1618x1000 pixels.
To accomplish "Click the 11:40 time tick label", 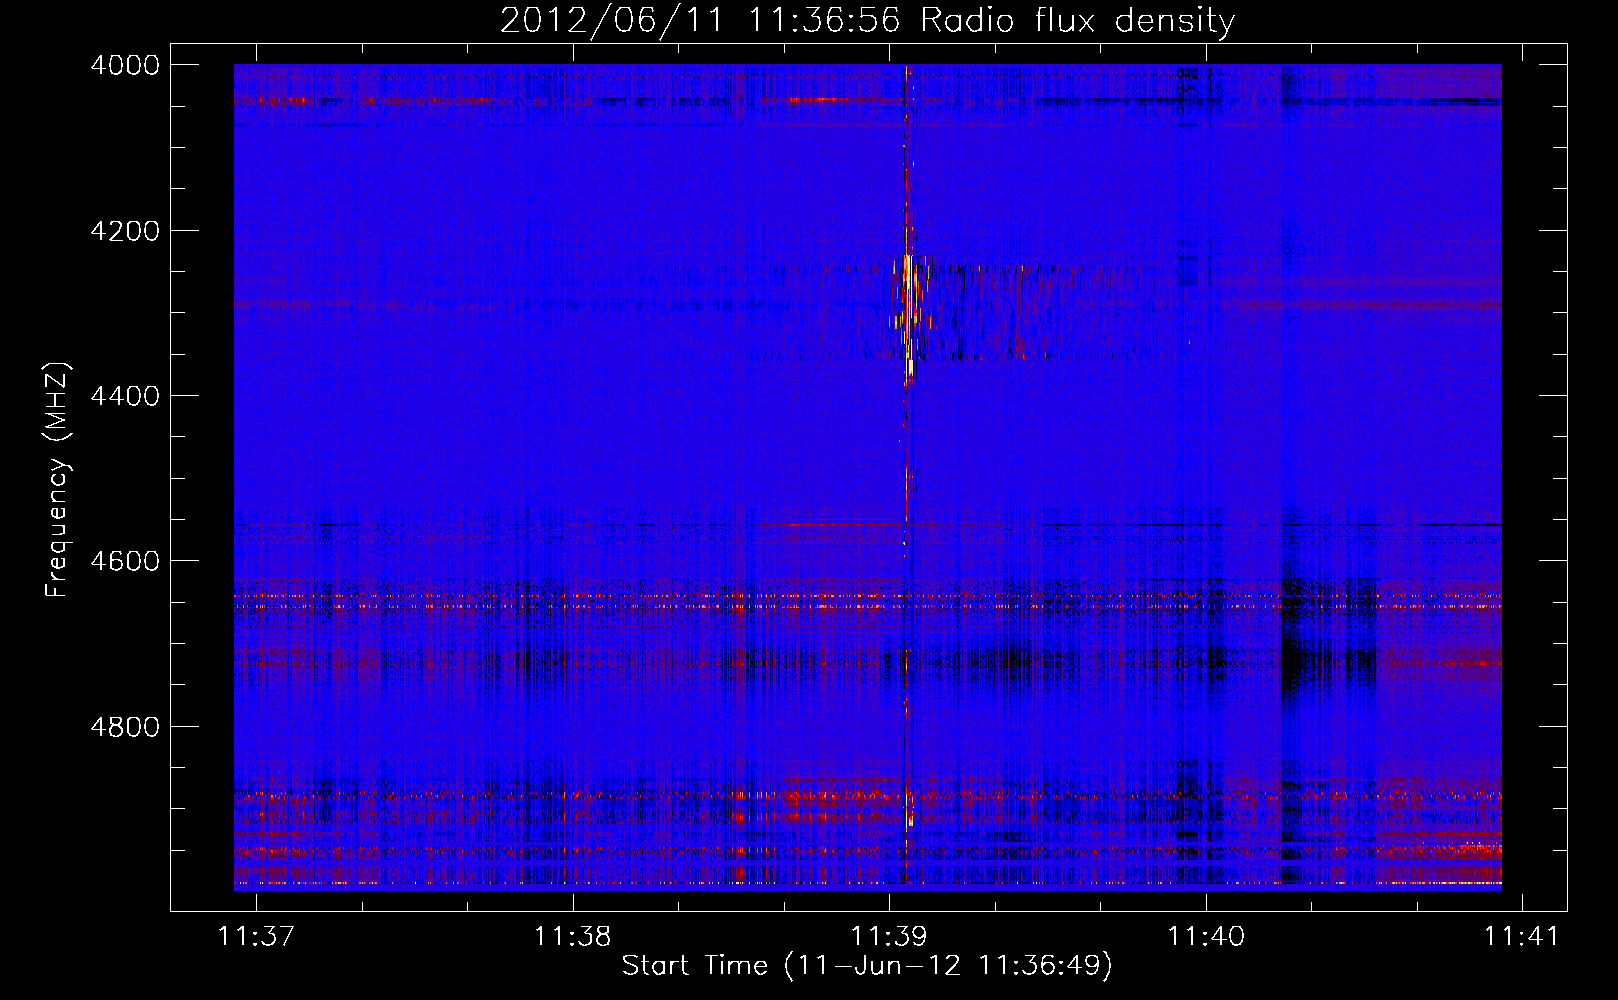I will coord(1206,936).
